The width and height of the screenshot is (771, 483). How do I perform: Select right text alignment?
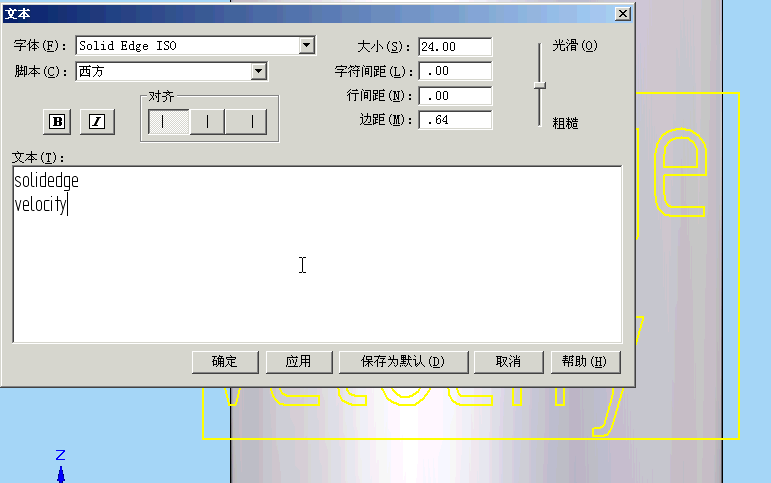246,121
